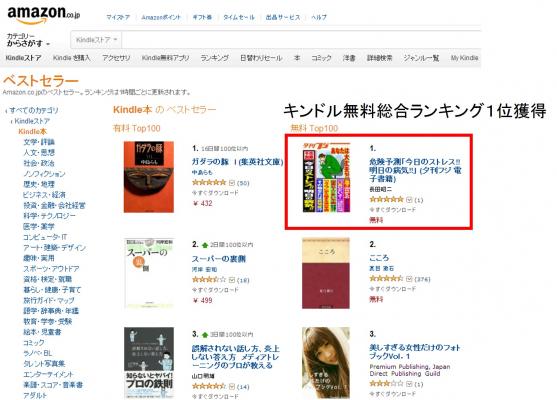Image resolution: width=557 pixels, height=400 pixels.
Task: Click the green up-arrow rank icon for スーパーの裏側
Action: pos(205,245)
